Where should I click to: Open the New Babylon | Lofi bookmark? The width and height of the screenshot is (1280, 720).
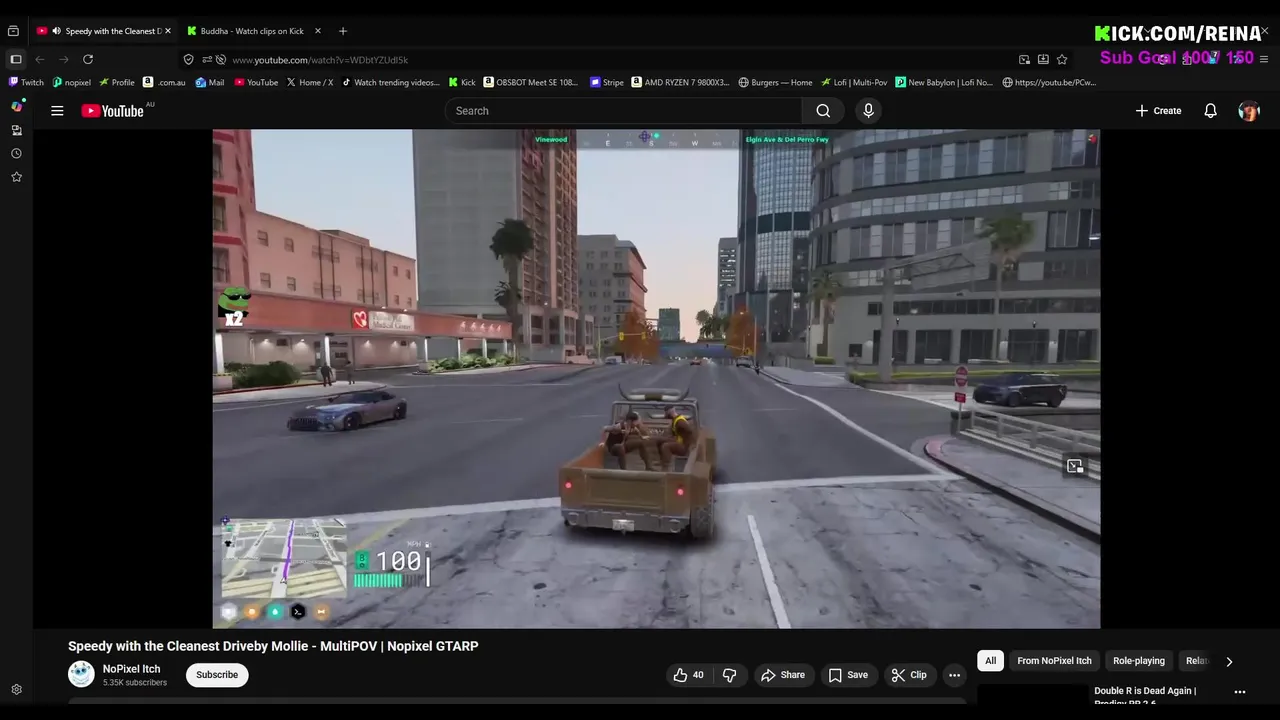coord(944,83)
